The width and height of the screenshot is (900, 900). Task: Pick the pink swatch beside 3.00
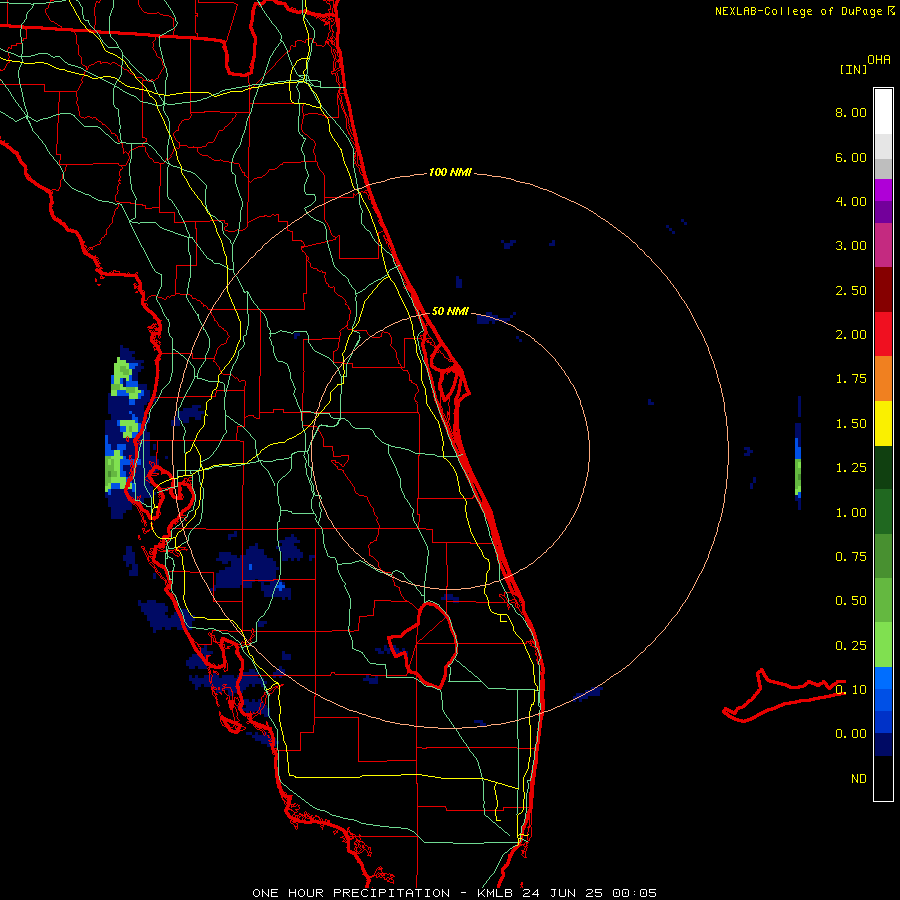(x=883, y=245)
